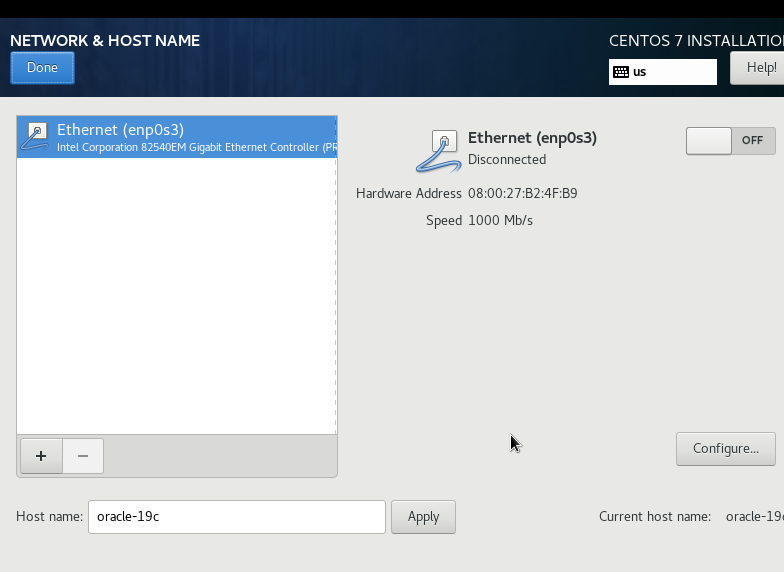Click the Intel Corporation 82540EM controller description
The image size is (784, 572).
pos(196,148)
